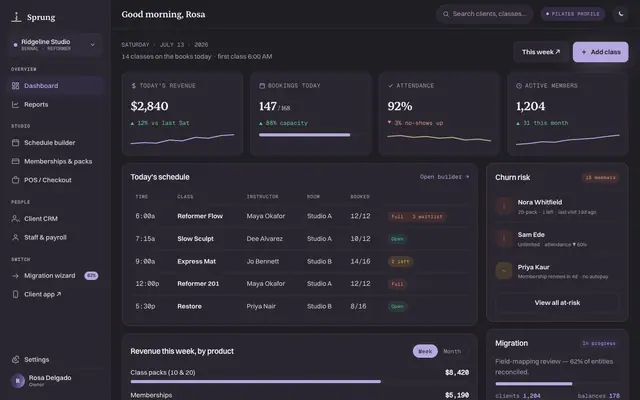Viewport: 640px width, 400px height.
Task: Open Schedule builder in sidebar
Action: click(54, 142)
